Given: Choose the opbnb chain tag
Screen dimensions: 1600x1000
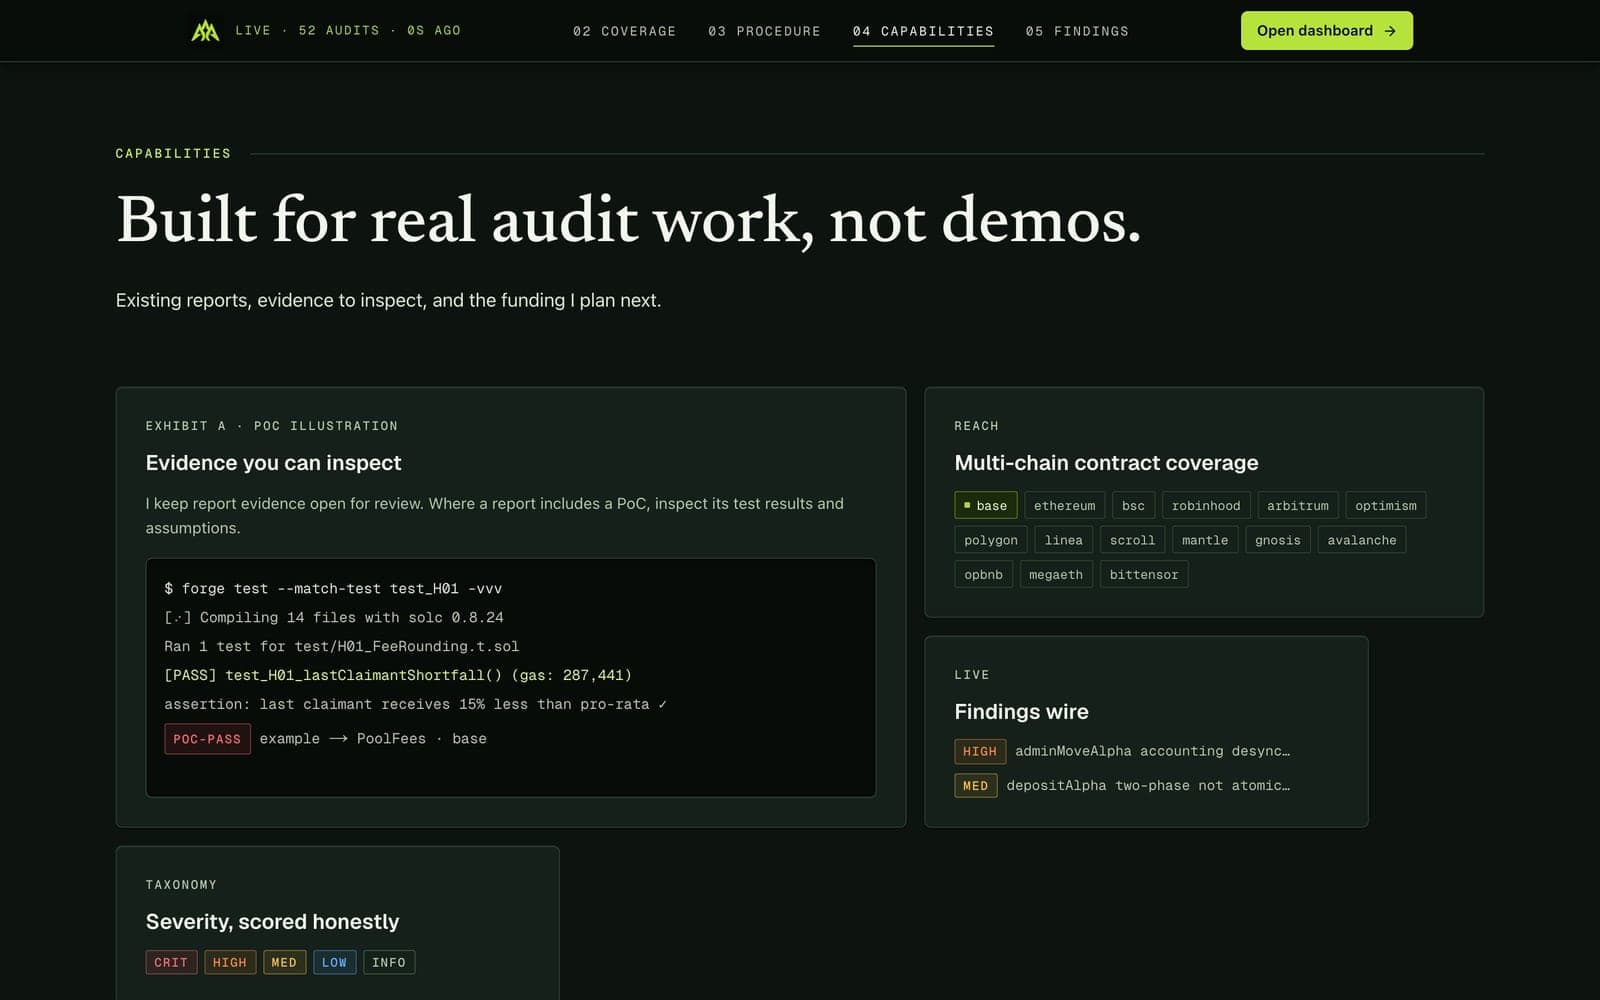Looking at the screenshot, I should click(983, 574).
